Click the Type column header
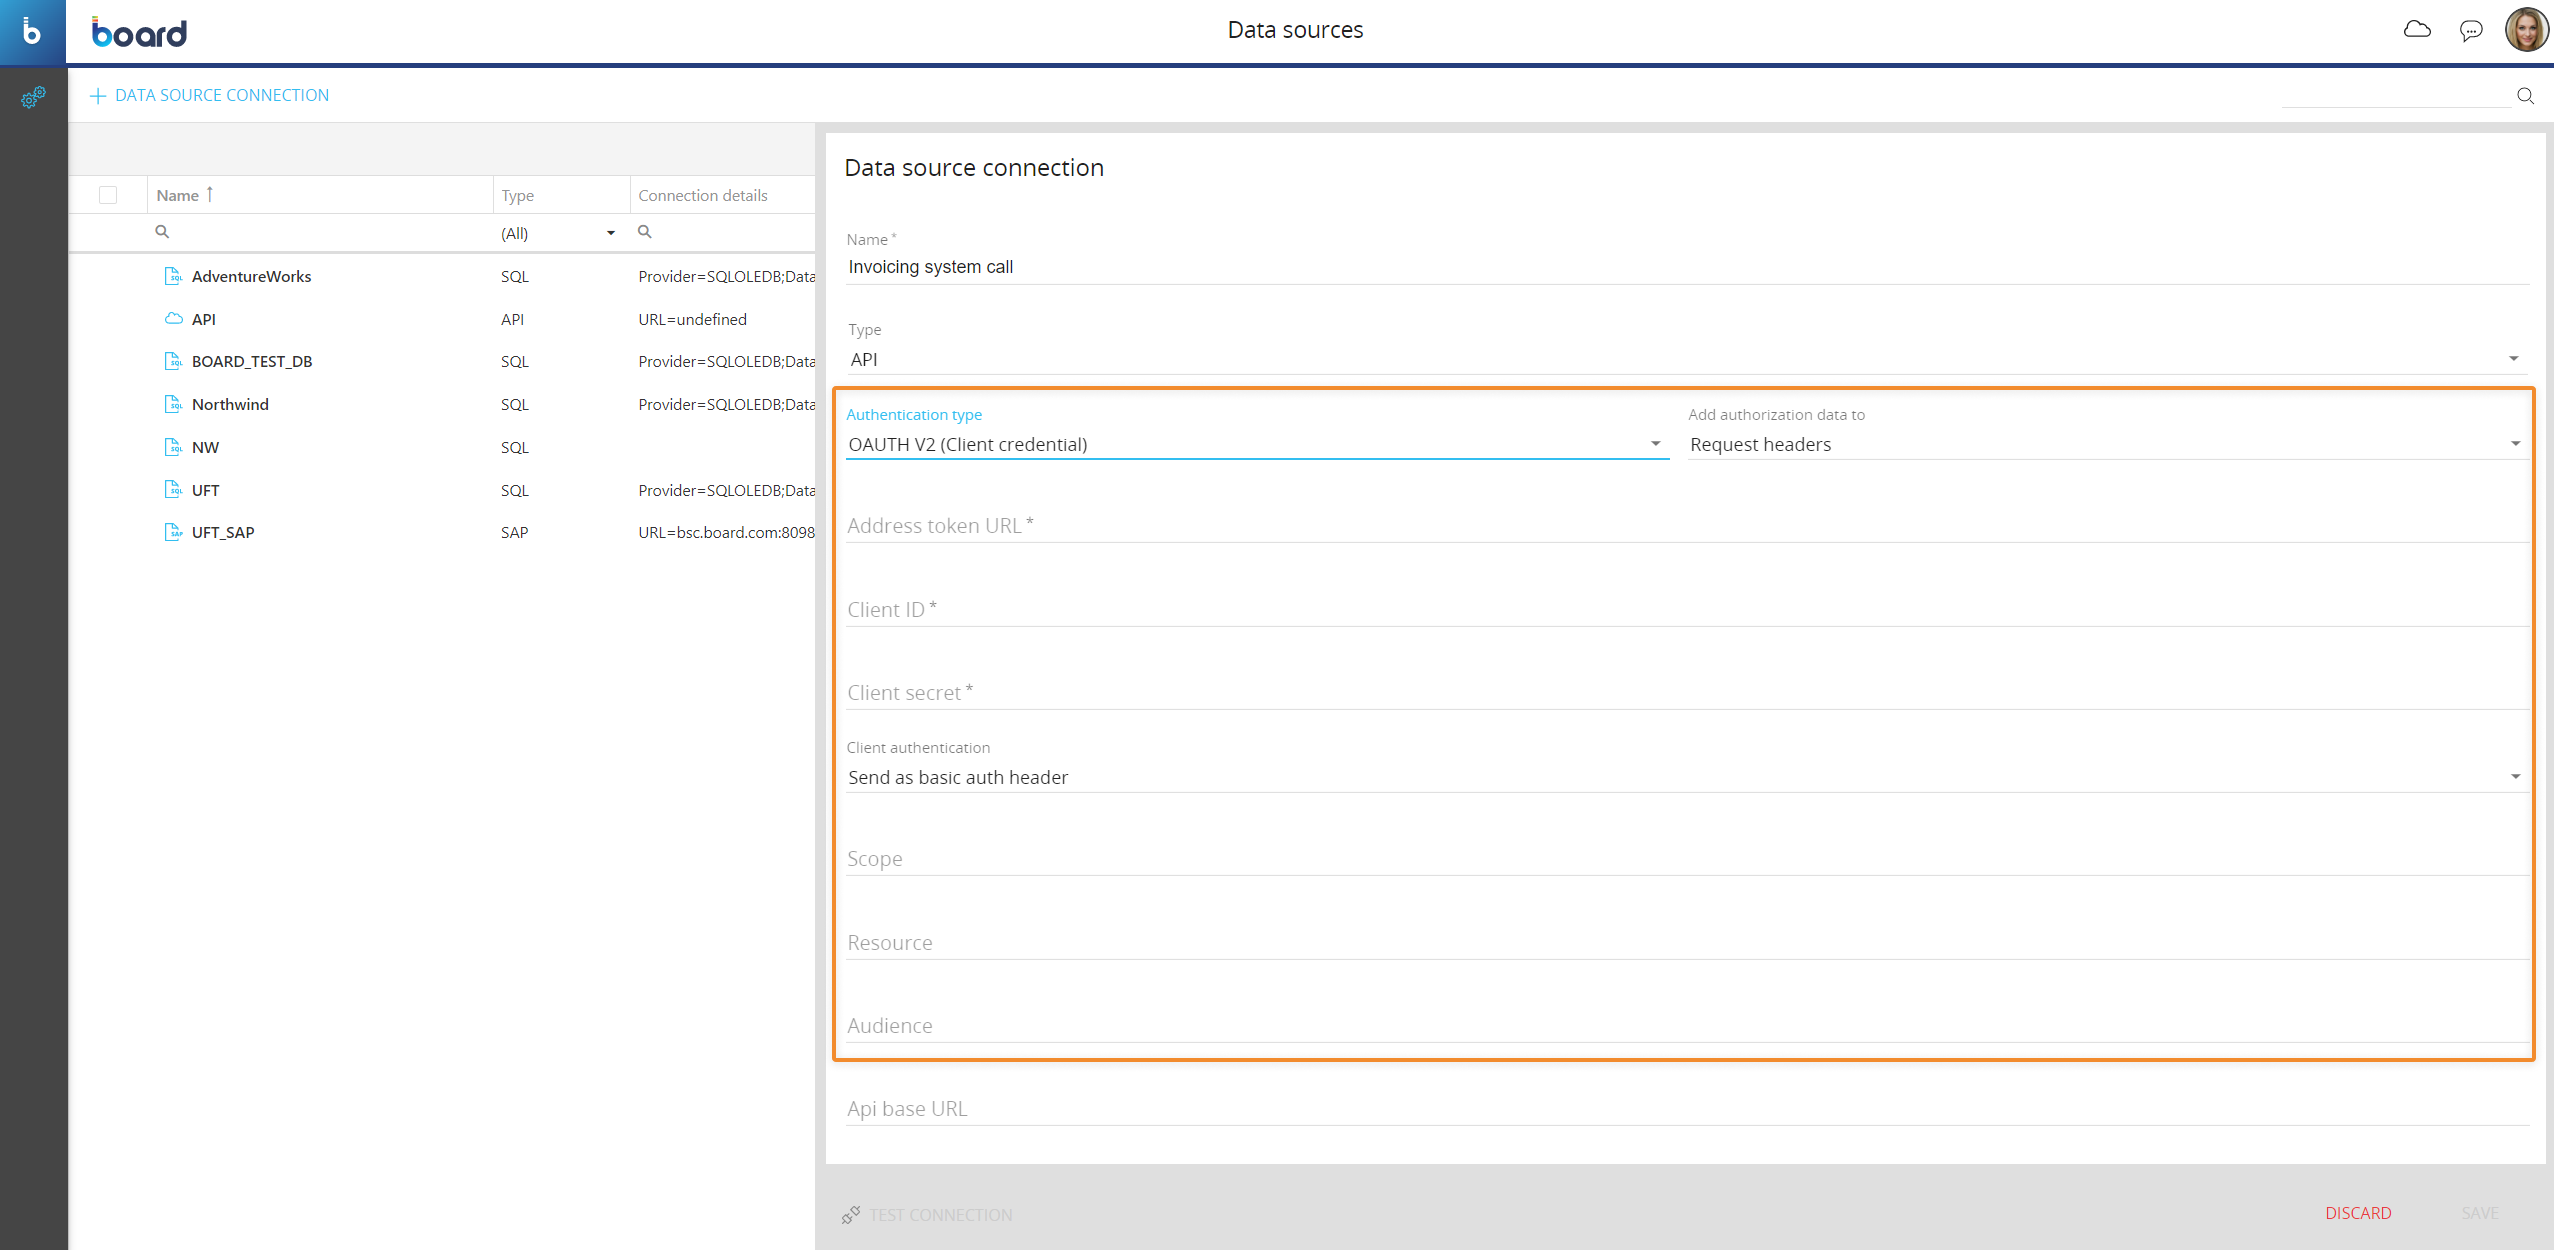Viewport: 2554px width, 1250px height. (518, 196)
